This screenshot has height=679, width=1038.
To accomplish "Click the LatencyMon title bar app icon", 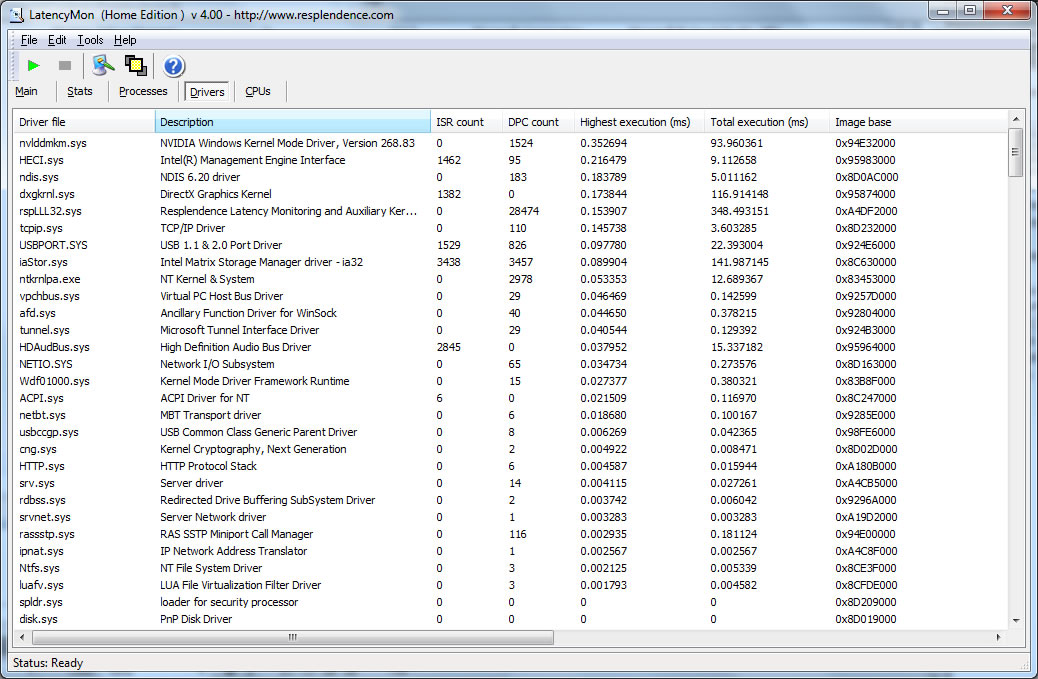I will (x=17, y=15).
